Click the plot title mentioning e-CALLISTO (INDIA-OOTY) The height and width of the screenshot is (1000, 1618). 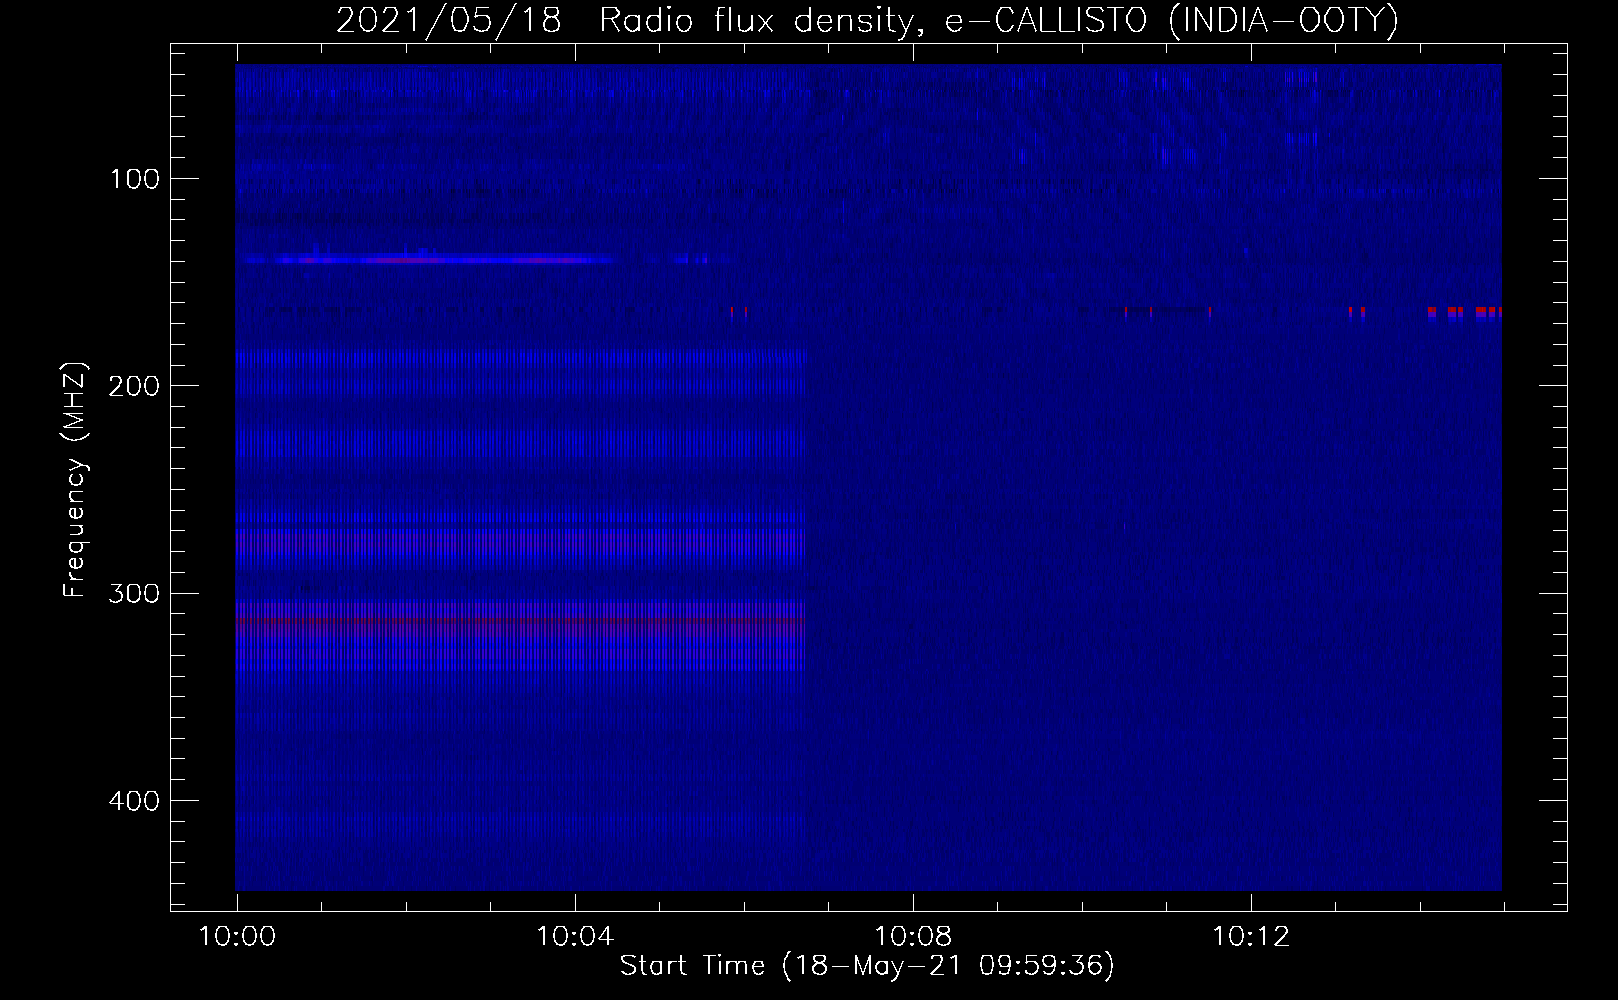[866, 20]
